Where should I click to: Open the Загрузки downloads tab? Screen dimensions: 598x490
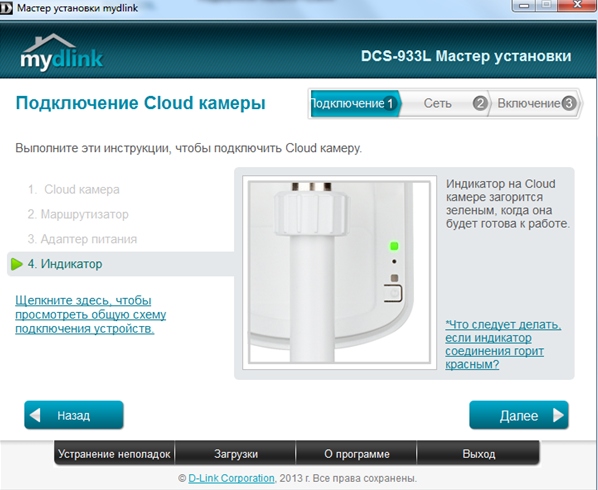pyautogui.click(x=235, y=454)
